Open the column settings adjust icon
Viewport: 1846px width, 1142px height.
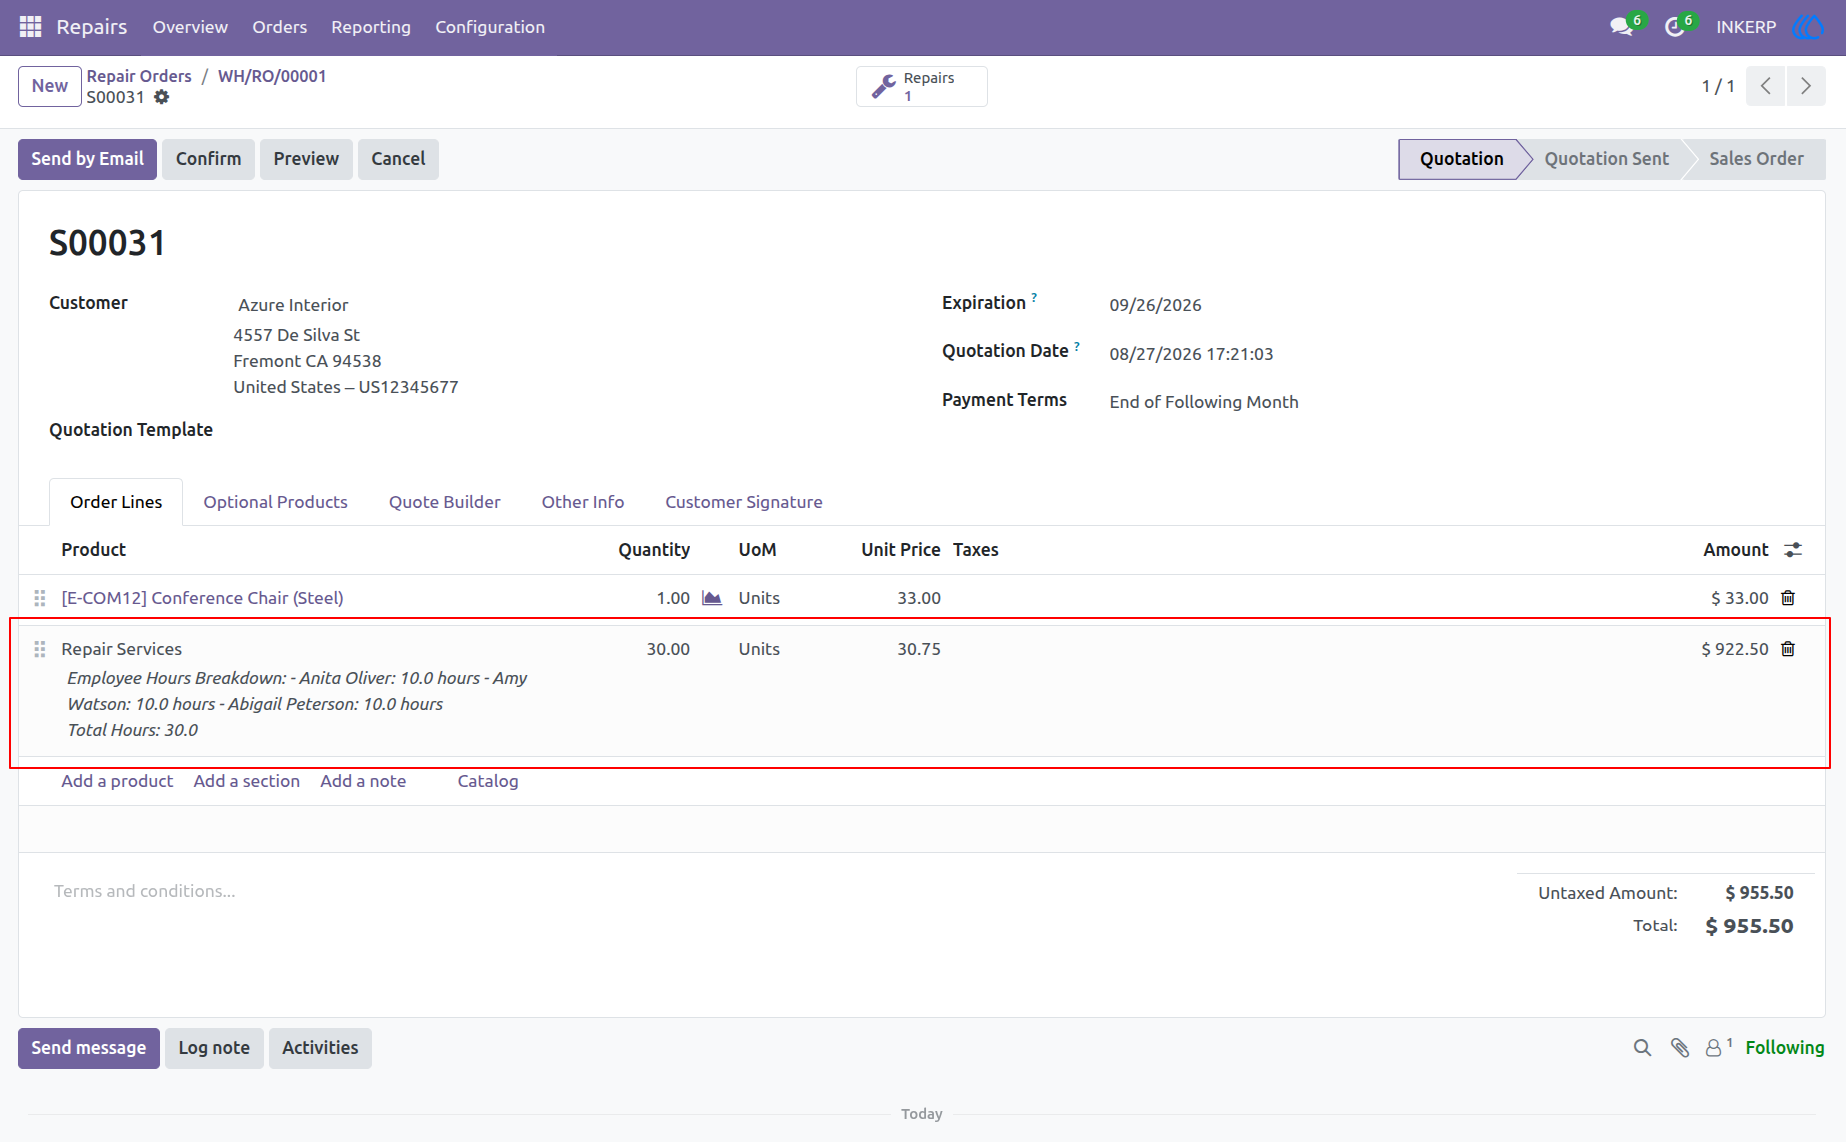1793,550
